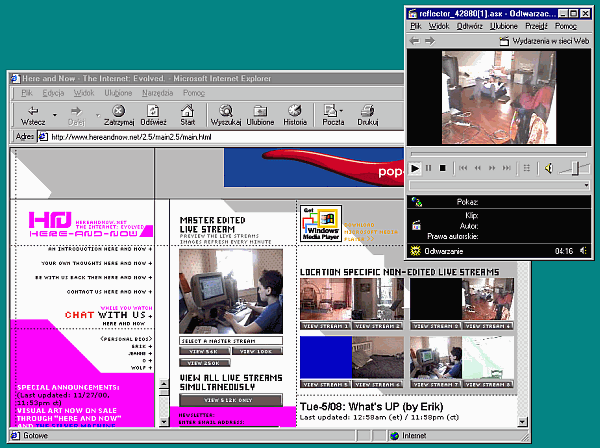
Task: Open the Pomoc menu in Internet Explorer
Action: coord(194,93)
